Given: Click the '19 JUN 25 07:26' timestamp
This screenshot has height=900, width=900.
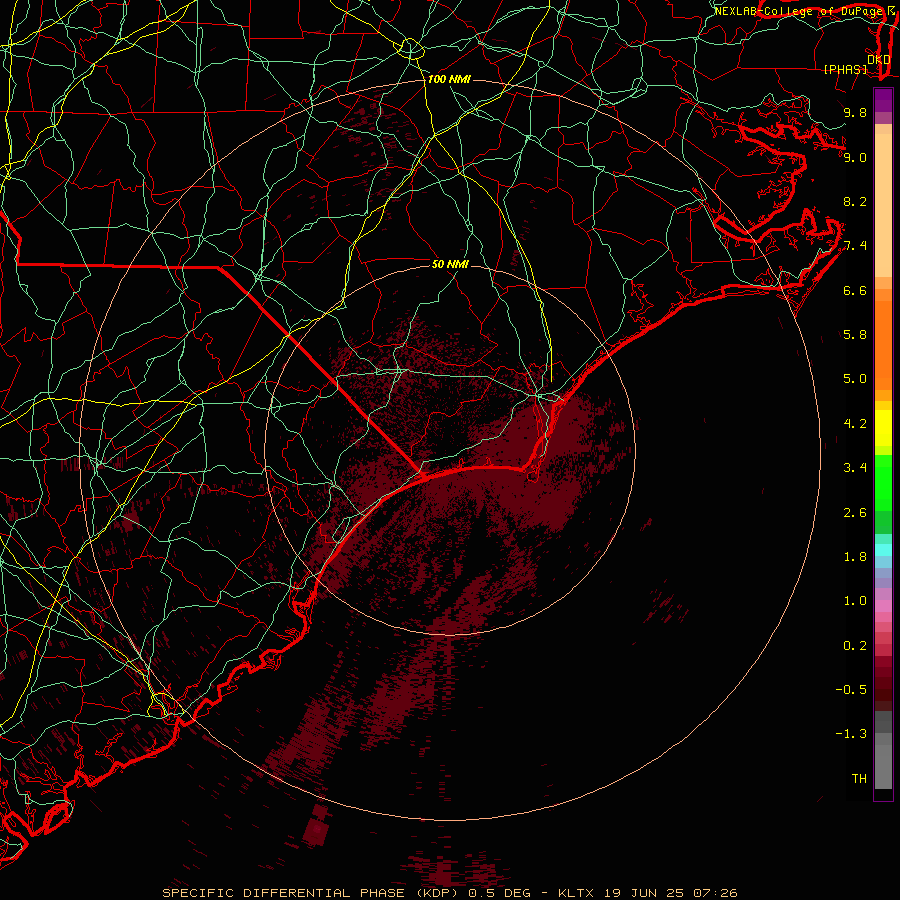Looking at the screenshot, I should (670, 893).
